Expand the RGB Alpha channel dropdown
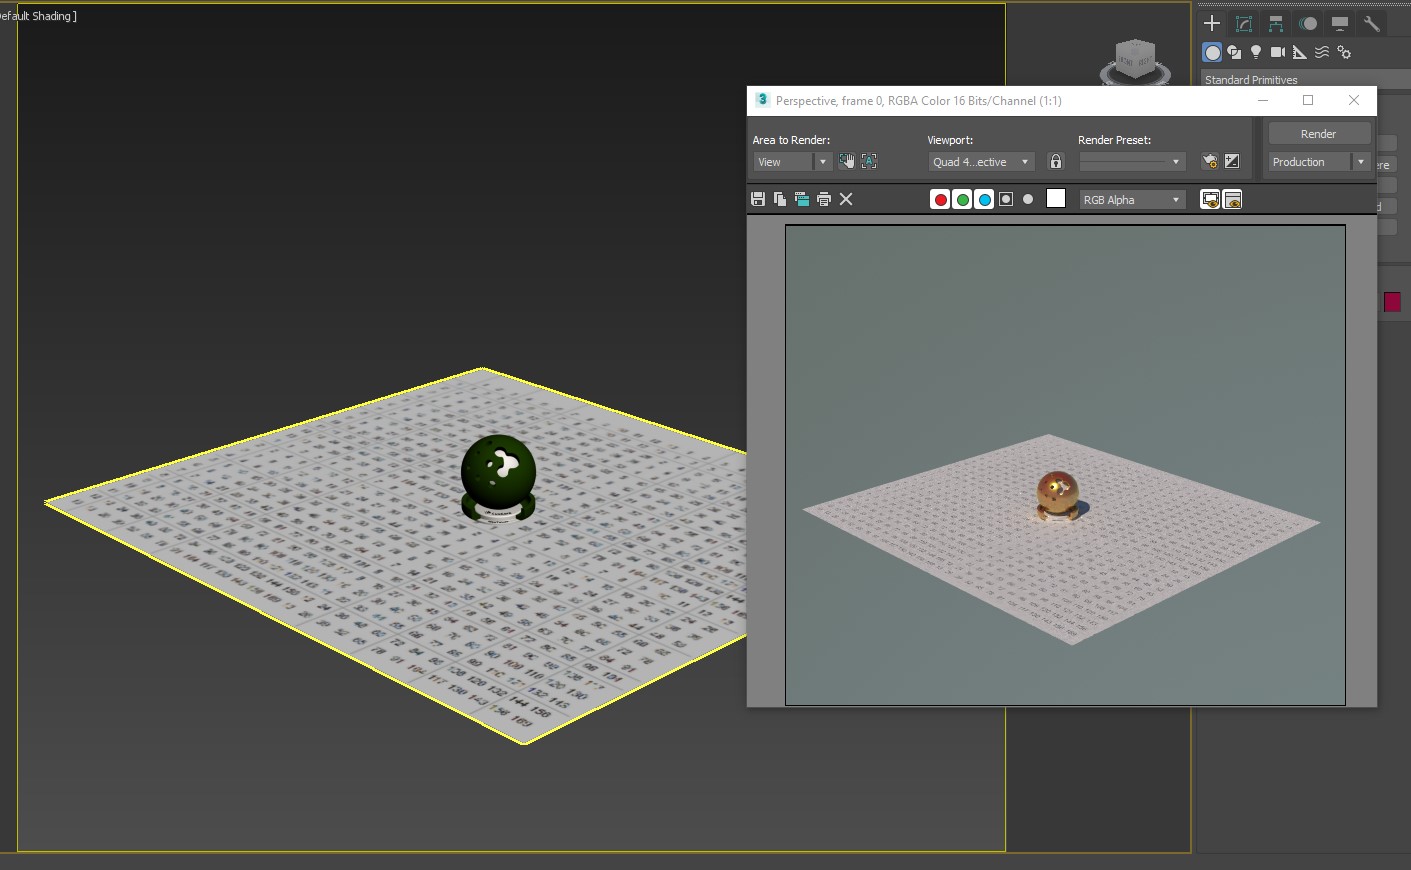This screenshot has height=870, width=1411. 1132,200
